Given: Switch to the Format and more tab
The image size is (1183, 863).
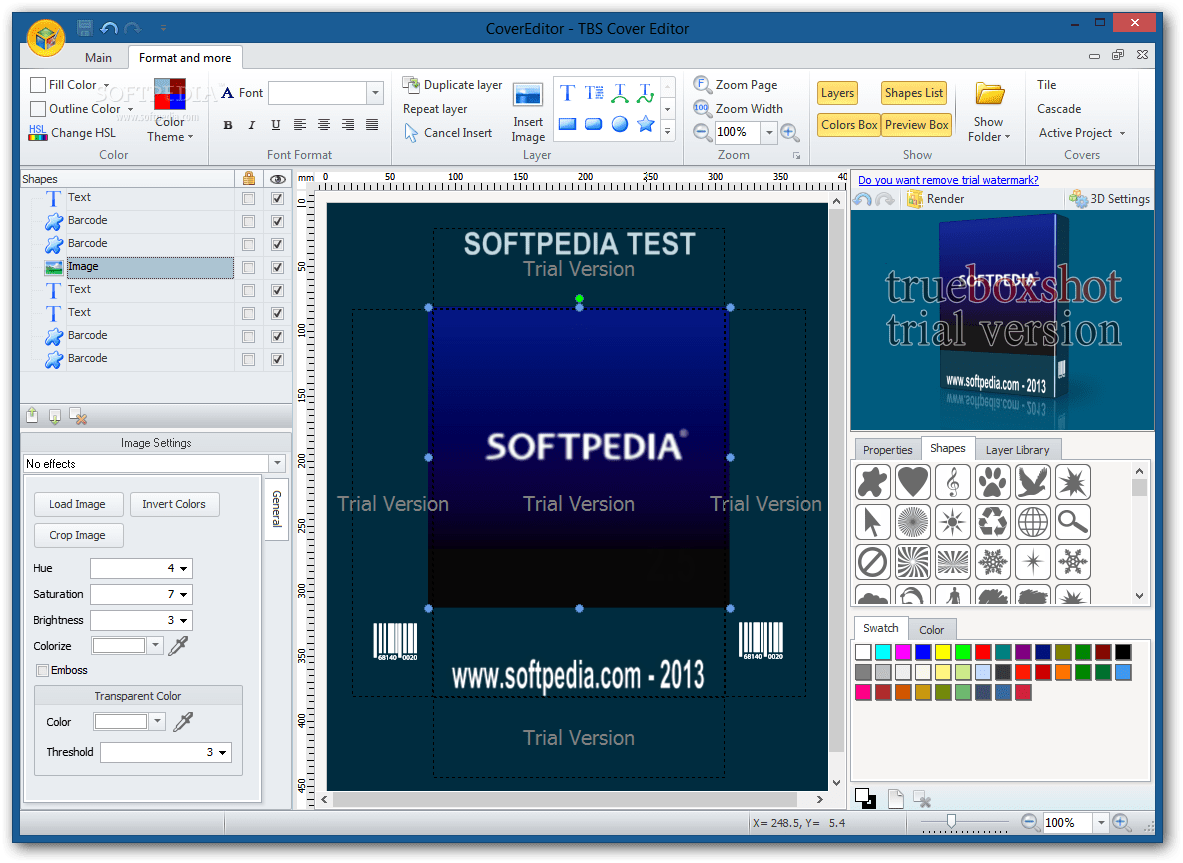Looking at the screenshot, I should [185, 57].
